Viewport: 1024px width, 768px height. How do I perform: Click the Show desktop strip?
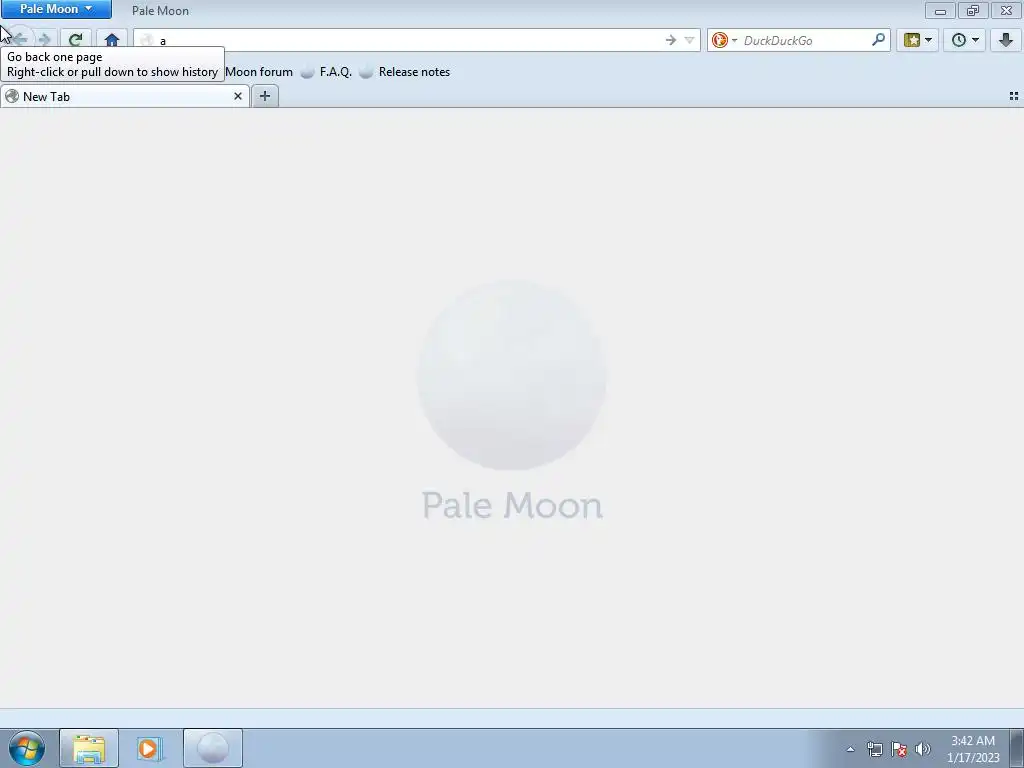click(x=1017, y=748)
